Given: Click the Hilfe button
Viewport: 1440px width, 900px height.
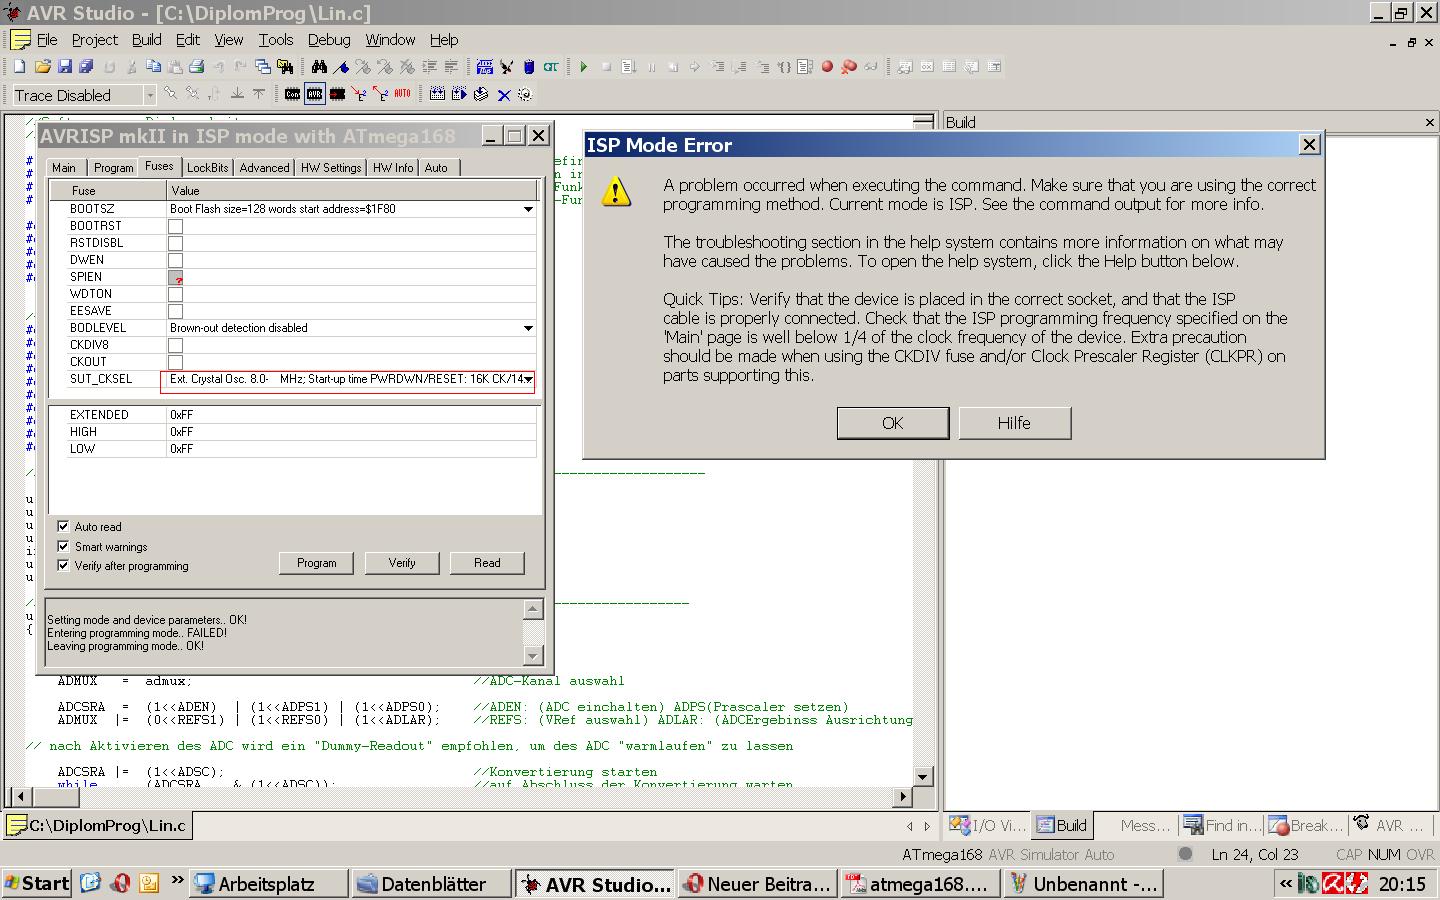Looking at the screenshot, I should point(1014,423).
